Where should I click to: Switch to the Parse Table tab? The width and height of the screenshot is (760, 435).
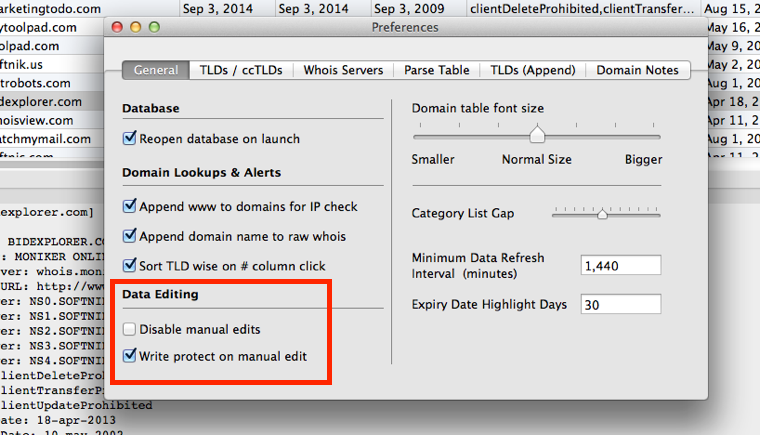[437, 70]
